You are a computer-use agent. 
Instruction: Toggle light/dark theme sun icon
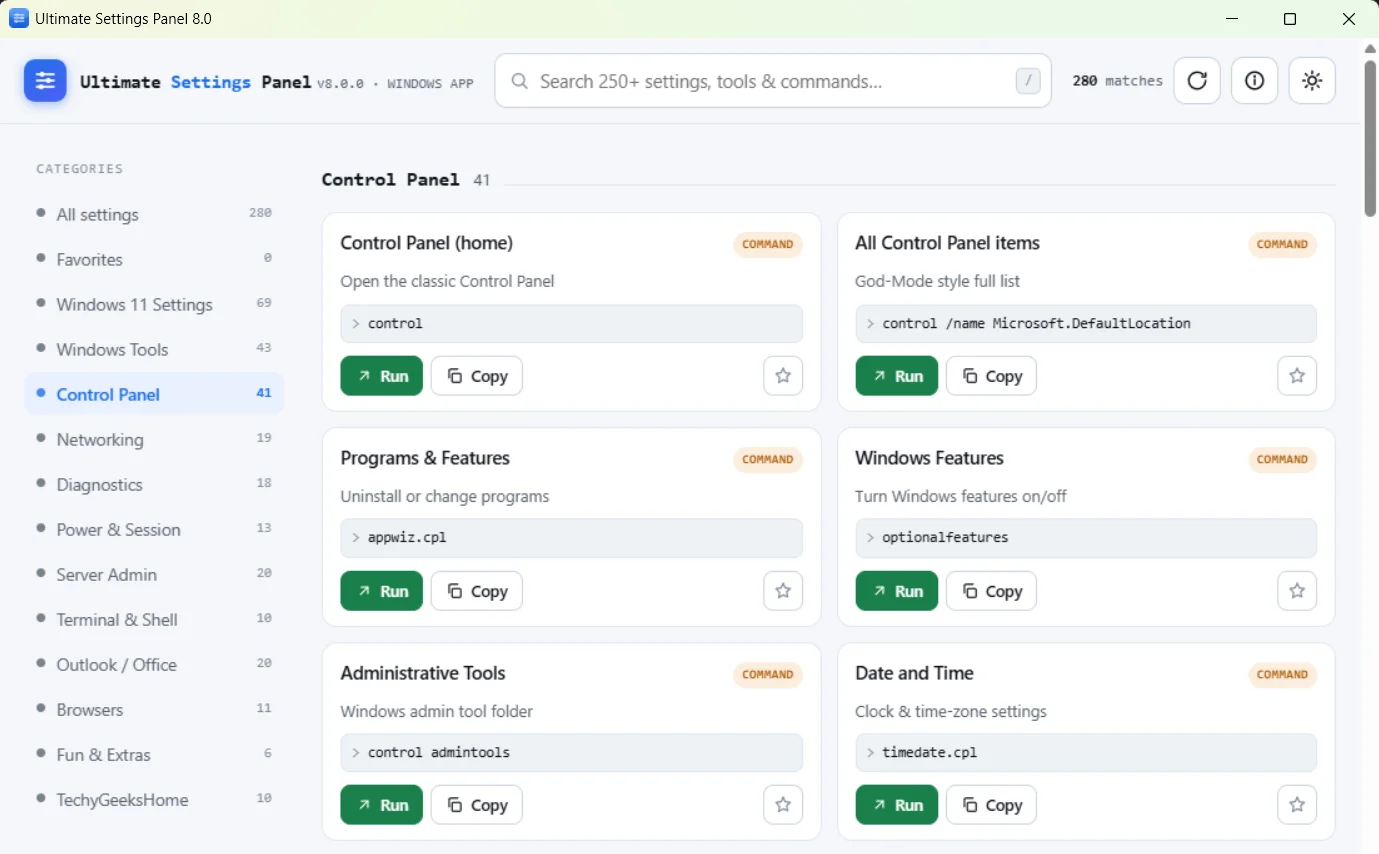(x=1313, y=81)
